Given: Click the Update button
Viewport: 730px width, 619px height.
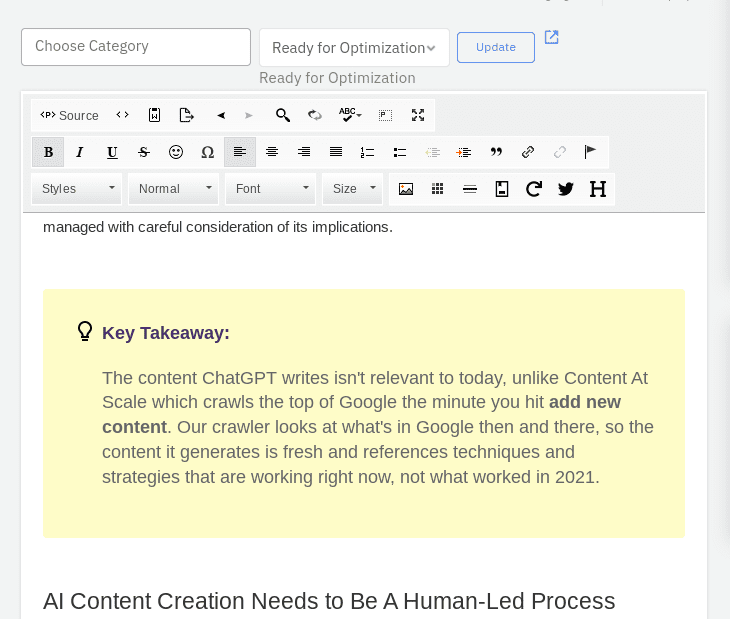Looking at the screenshot, I should (496, 47).
